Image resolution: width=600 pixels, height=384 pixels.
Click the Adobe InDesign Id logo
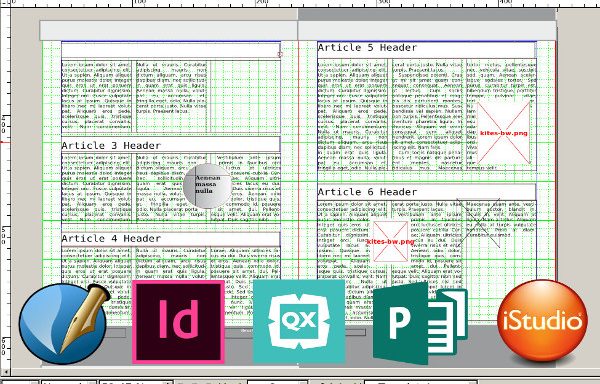tap(178, 322)
